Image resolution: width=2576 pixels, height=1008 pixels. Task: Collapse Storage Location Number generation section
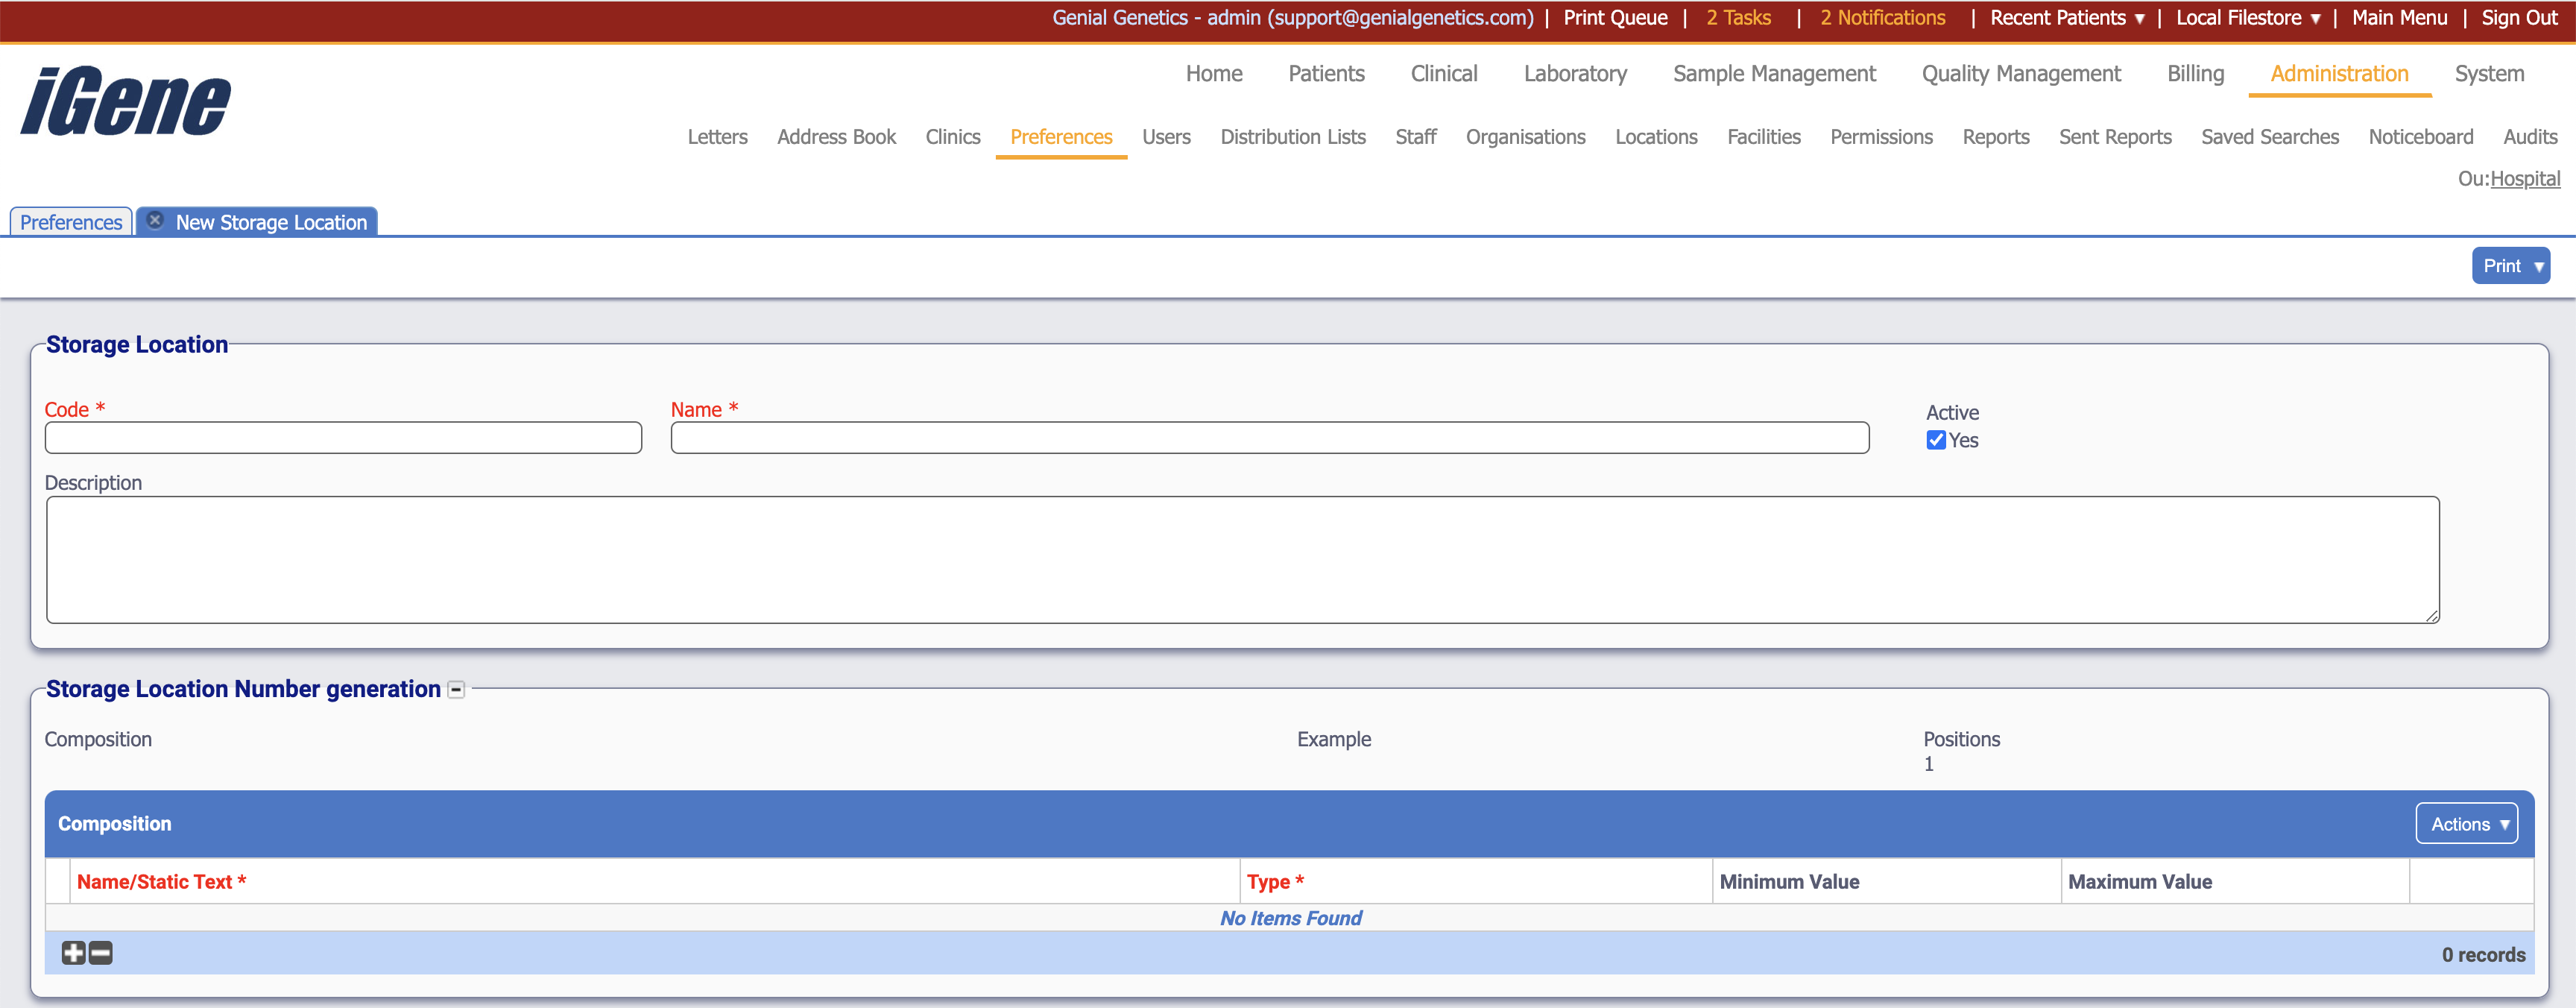[456, 690]
